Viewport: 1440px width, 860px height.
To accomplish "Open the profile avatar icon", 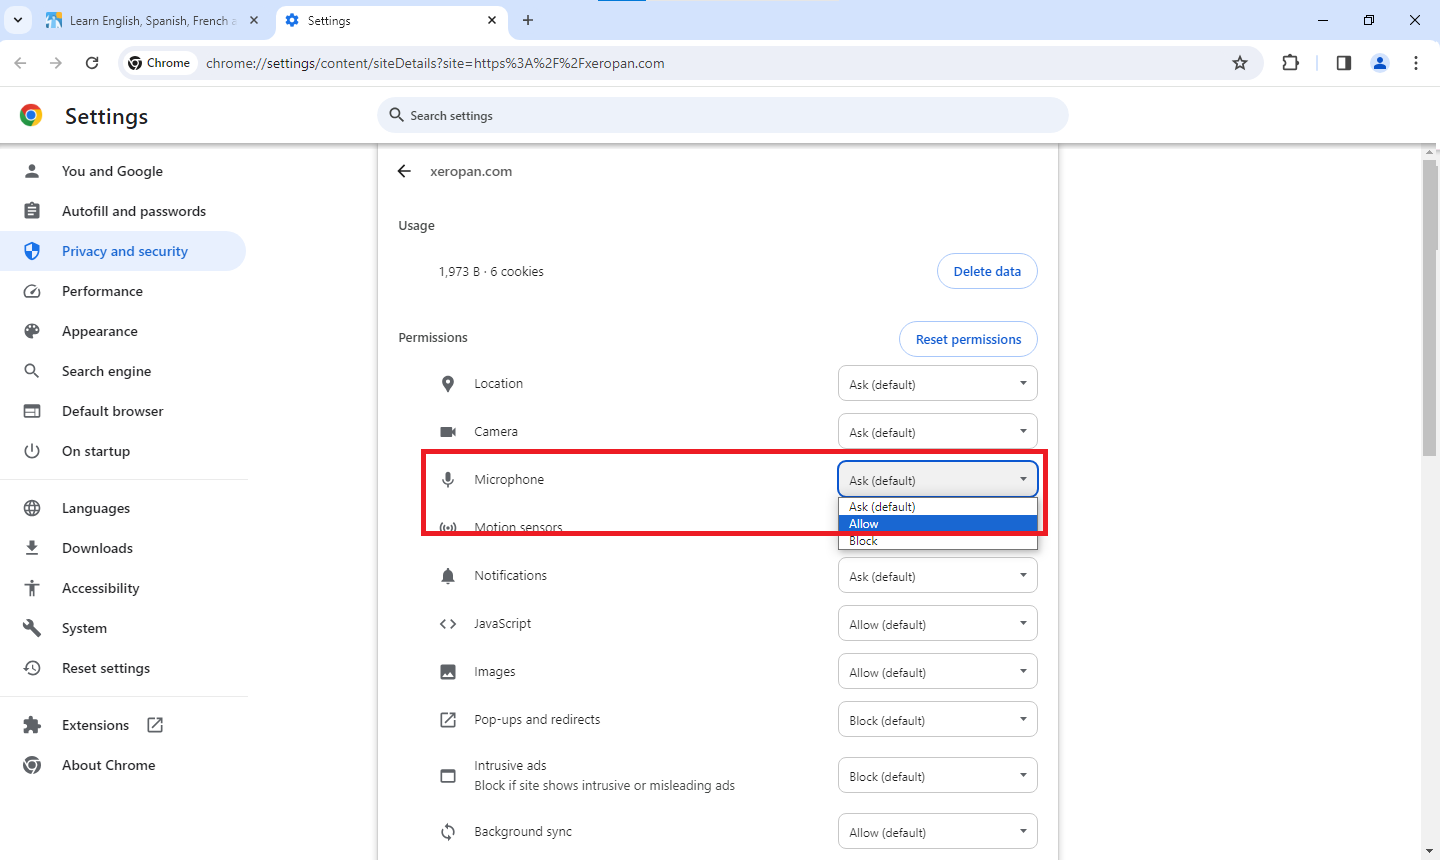I will 1380,63.
